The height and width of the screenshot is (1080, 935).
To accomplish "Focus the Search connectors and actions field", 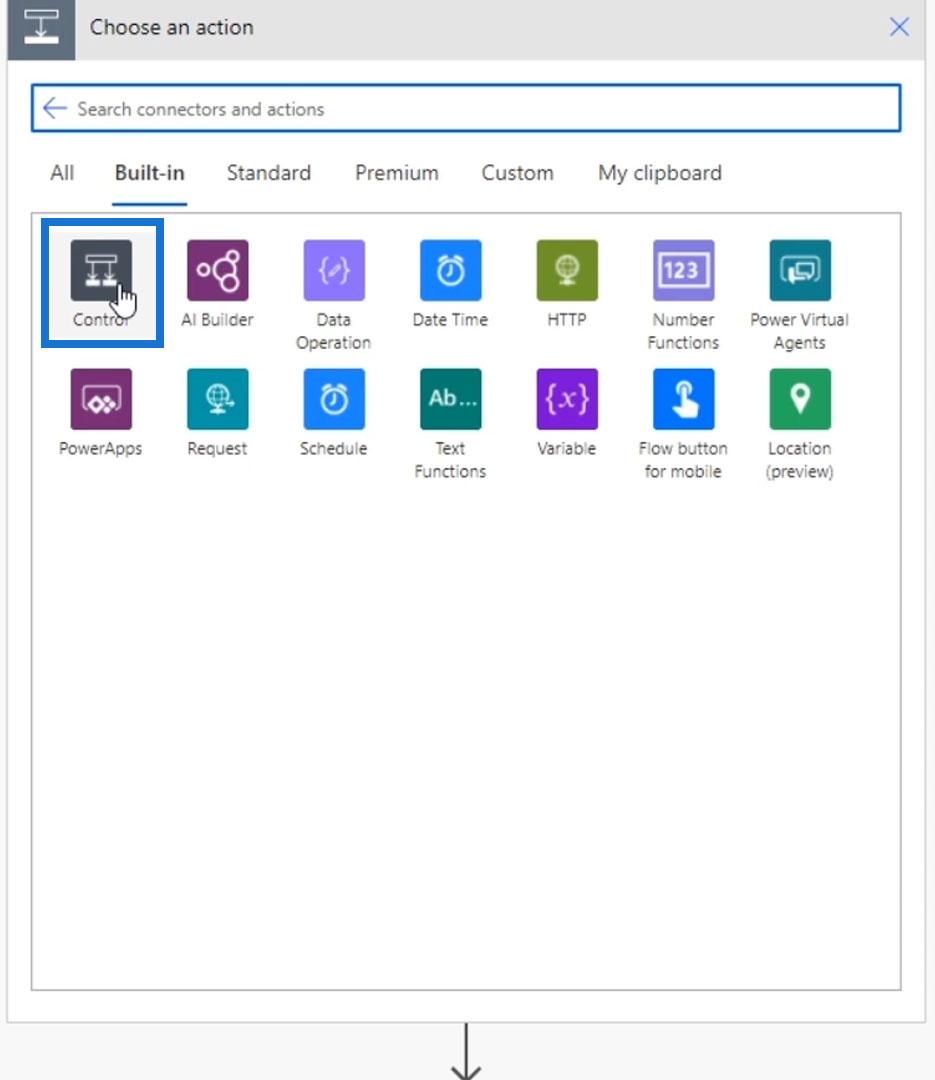I will (x=466, y=108).
